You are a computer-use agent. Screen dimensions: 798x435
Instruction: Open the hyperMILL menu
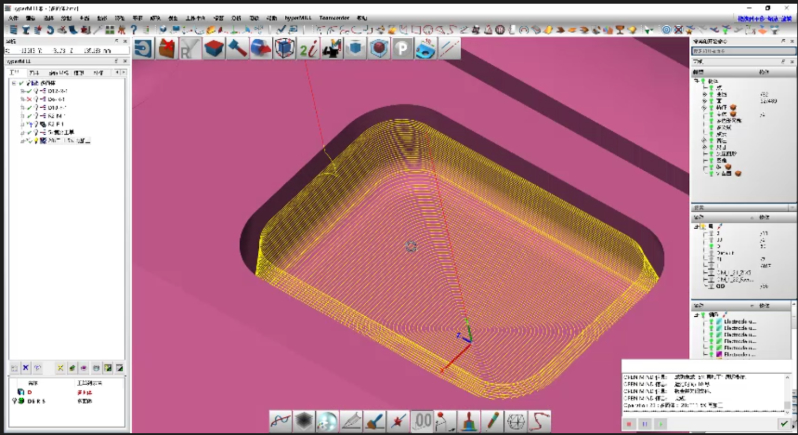click(297, 18)
